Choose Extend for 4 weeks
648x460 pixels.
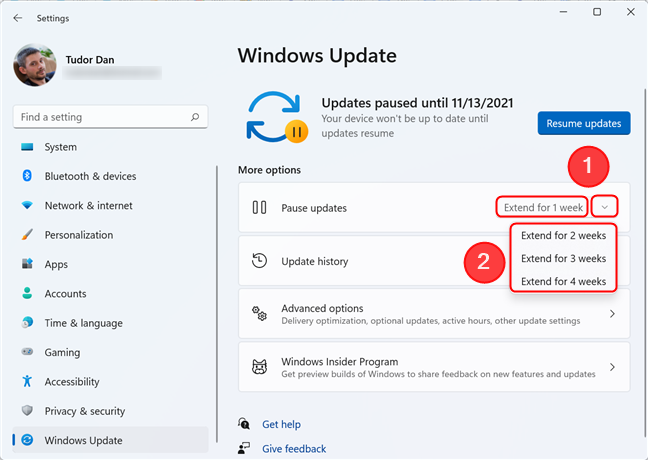point(563,281)
